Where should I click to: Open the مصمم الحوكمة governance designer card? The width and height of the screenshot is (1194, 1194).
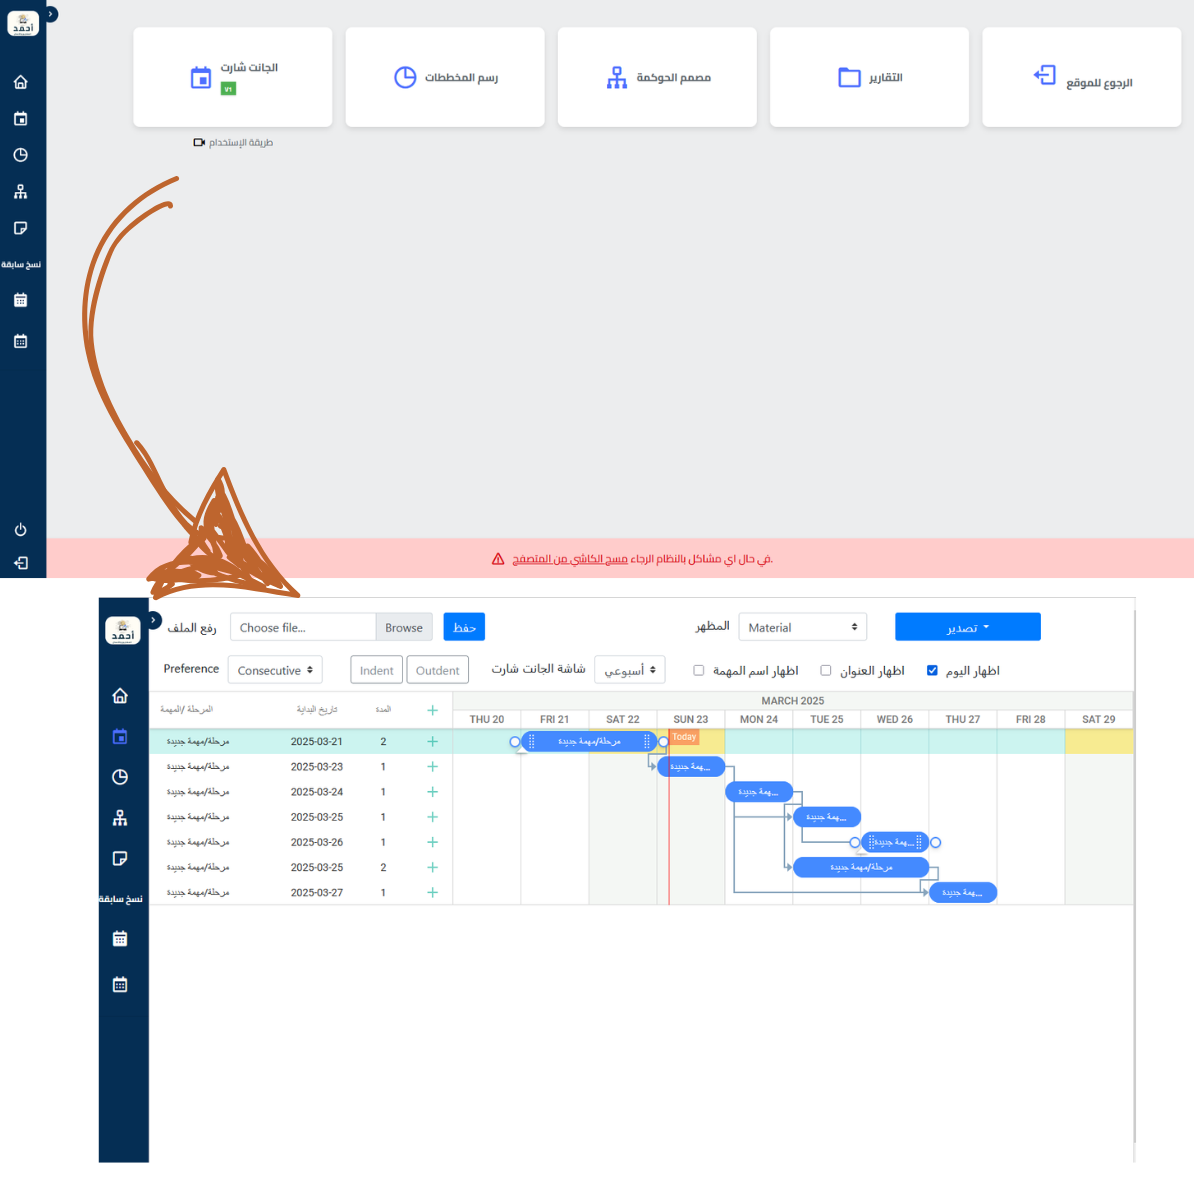(x=657, y=77)
